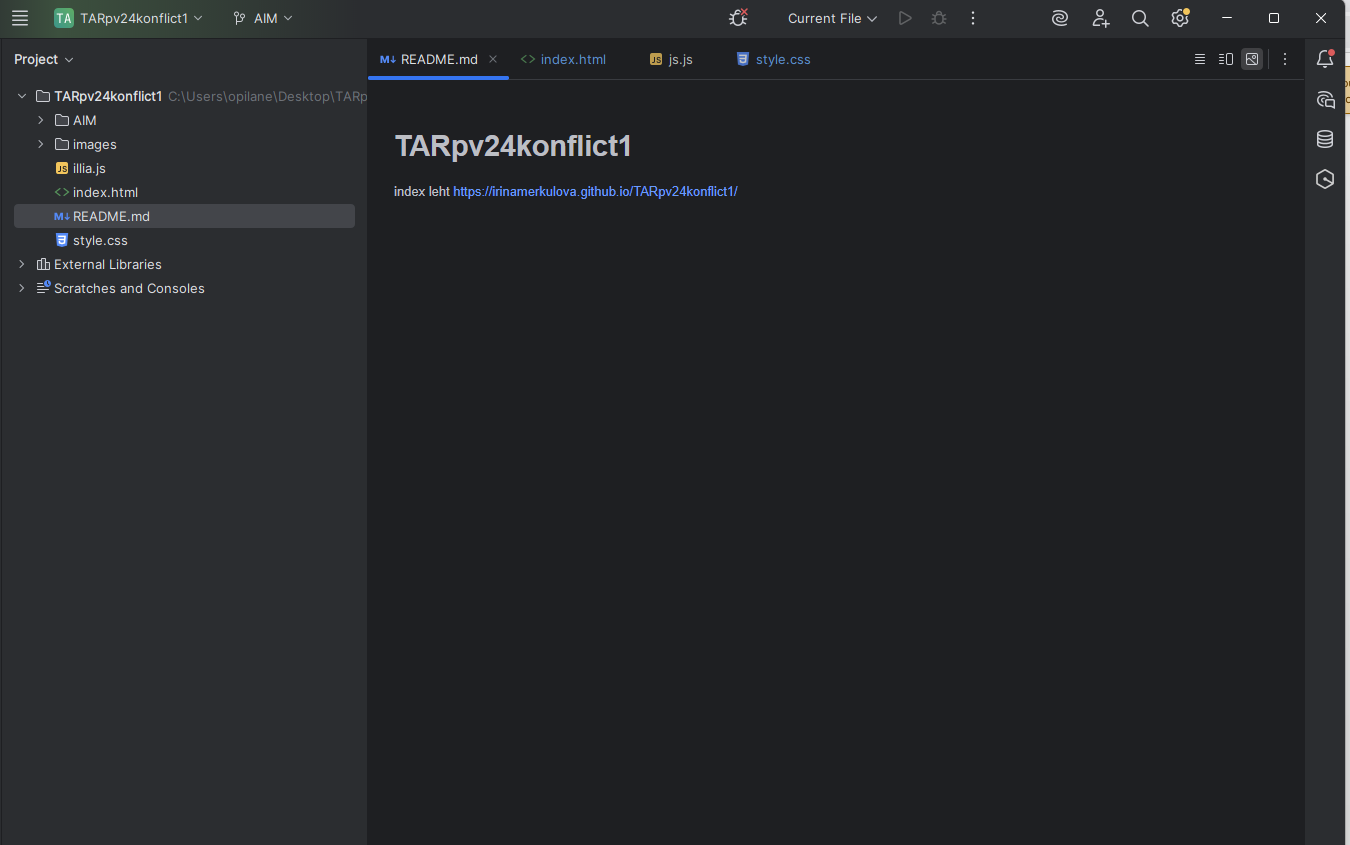Open the Notifications bell panel
This screenshot has width=1350, height=845.
coord(1325,59)
